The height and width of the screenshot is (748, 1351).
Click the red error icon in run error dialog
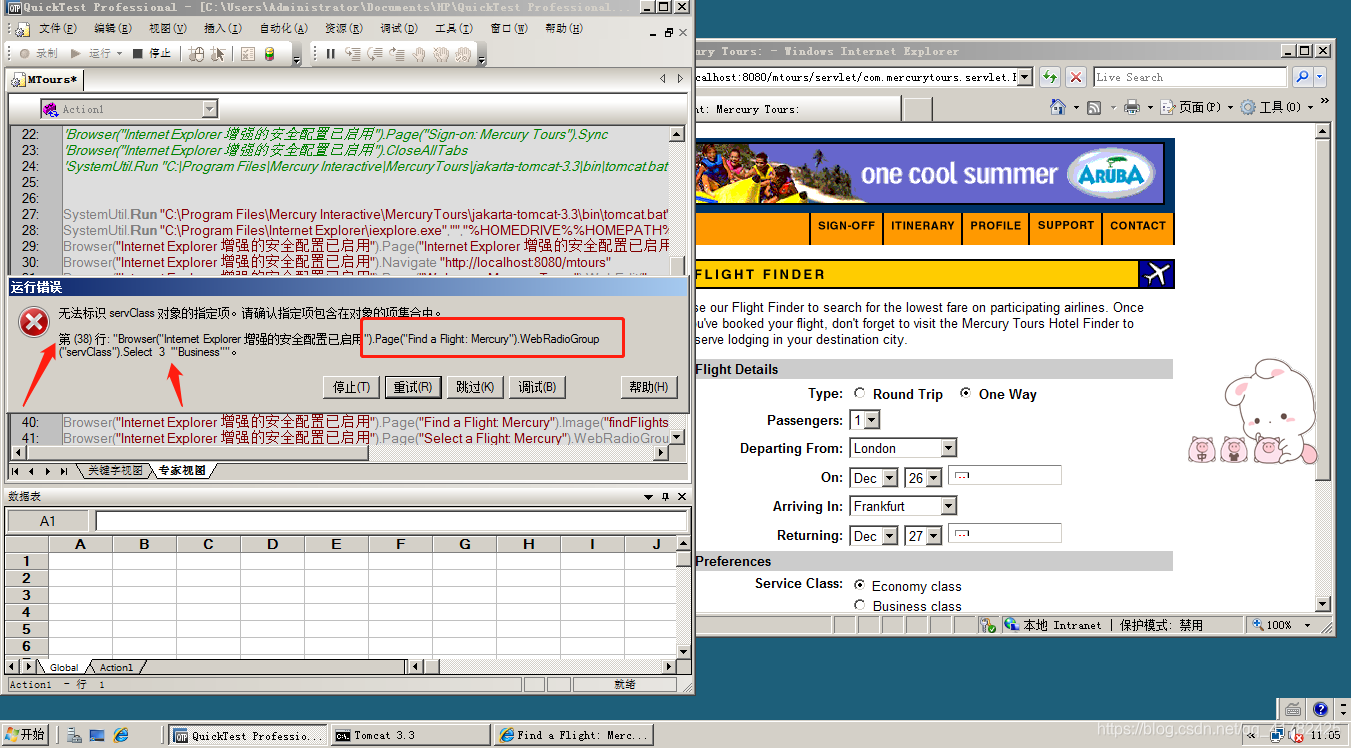point(34,322)
